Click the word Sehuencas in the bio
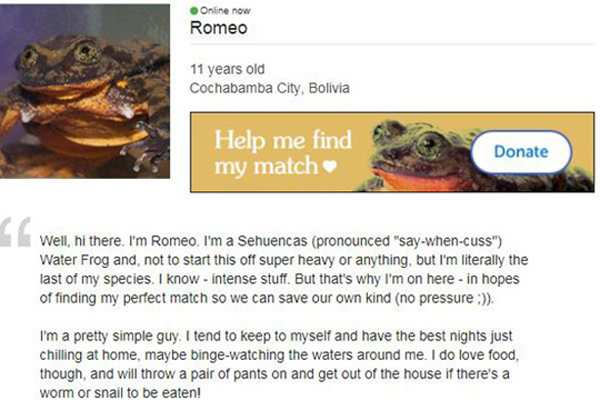The width and height of the screenshot is (600, 400). pos(272,241)
